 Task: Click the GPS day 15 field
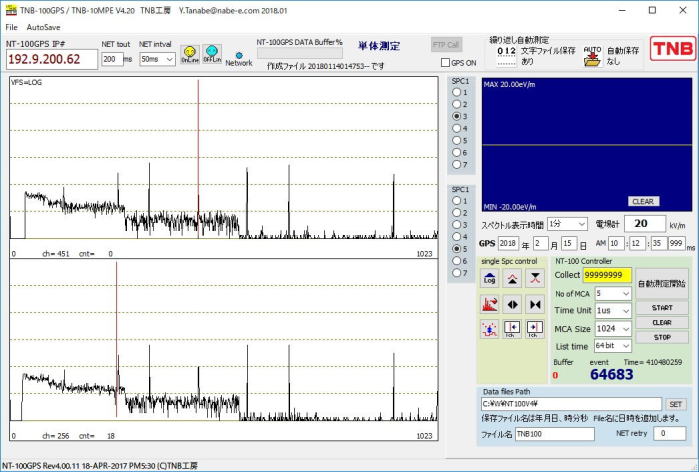point(568,243)
